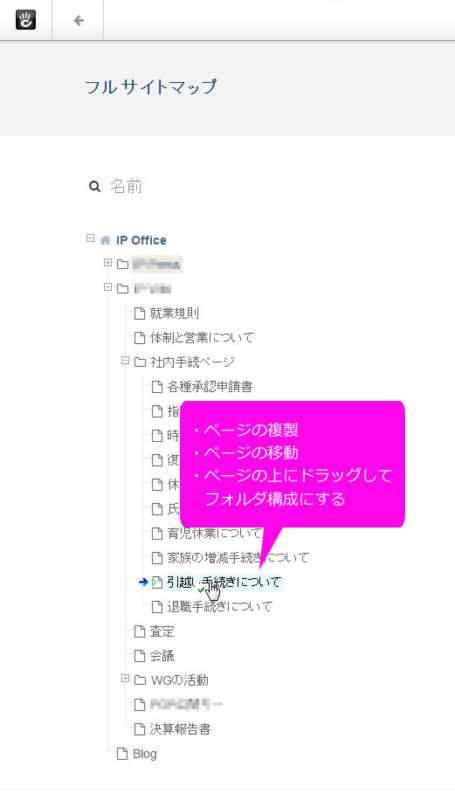Click the home icon beside IP Office
Screen dimensions: 455x800
click(105, 240)
